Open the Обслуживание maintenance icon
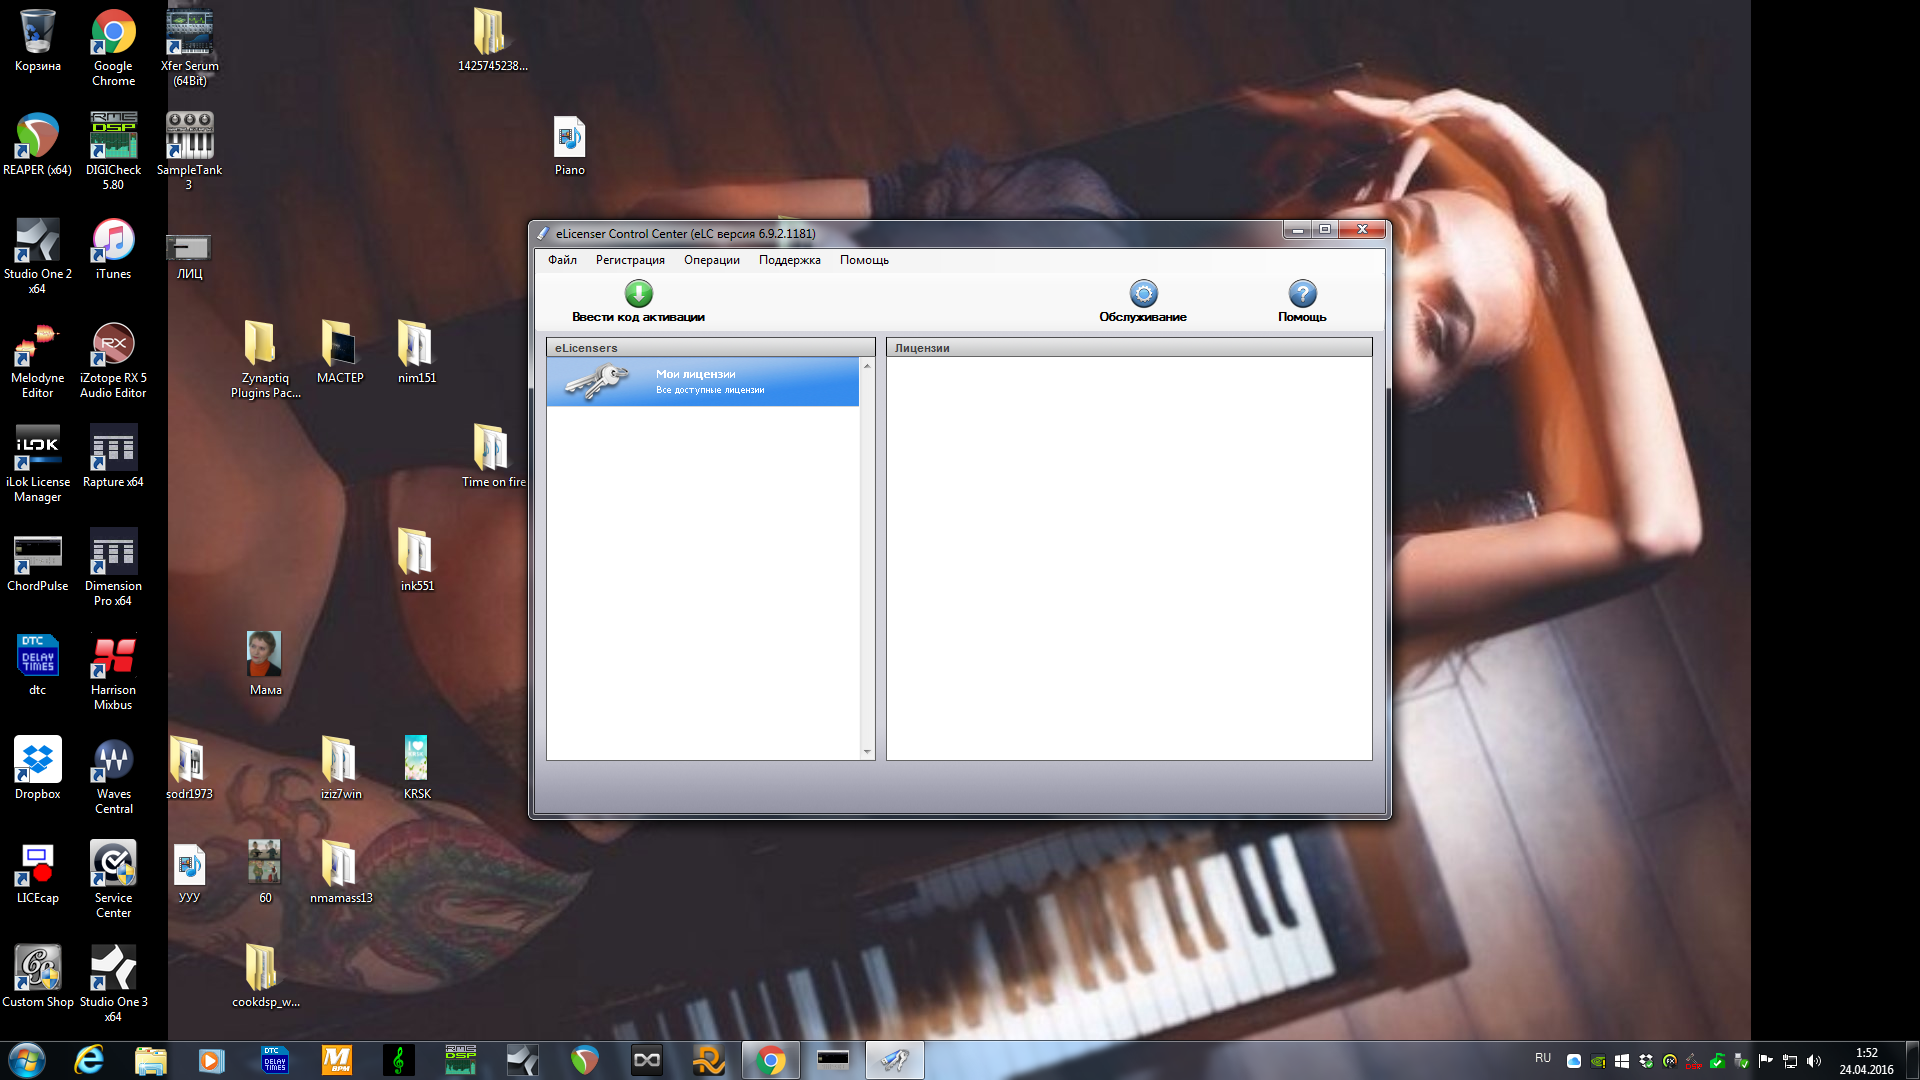1920x1080 pixels. tap(1143, 294)
